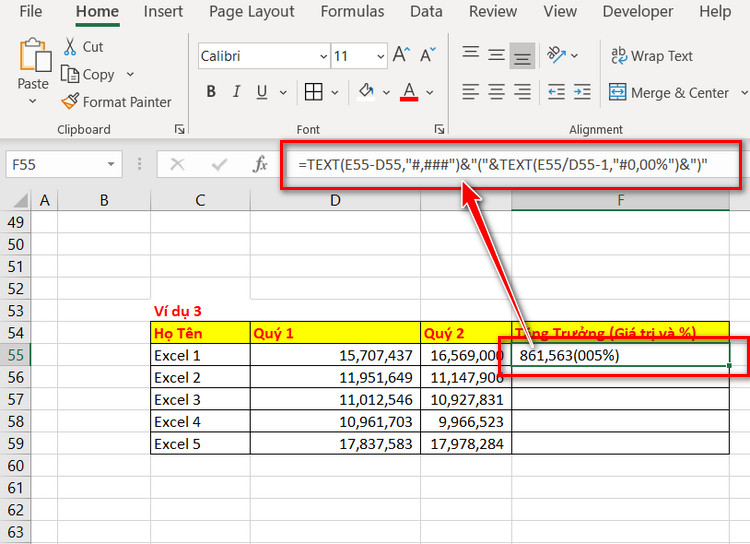The width and height of the screenshot is (750, 544).
Task: Toggle Underline formatting
Action: pyautogui.click(x=262, y=91)
